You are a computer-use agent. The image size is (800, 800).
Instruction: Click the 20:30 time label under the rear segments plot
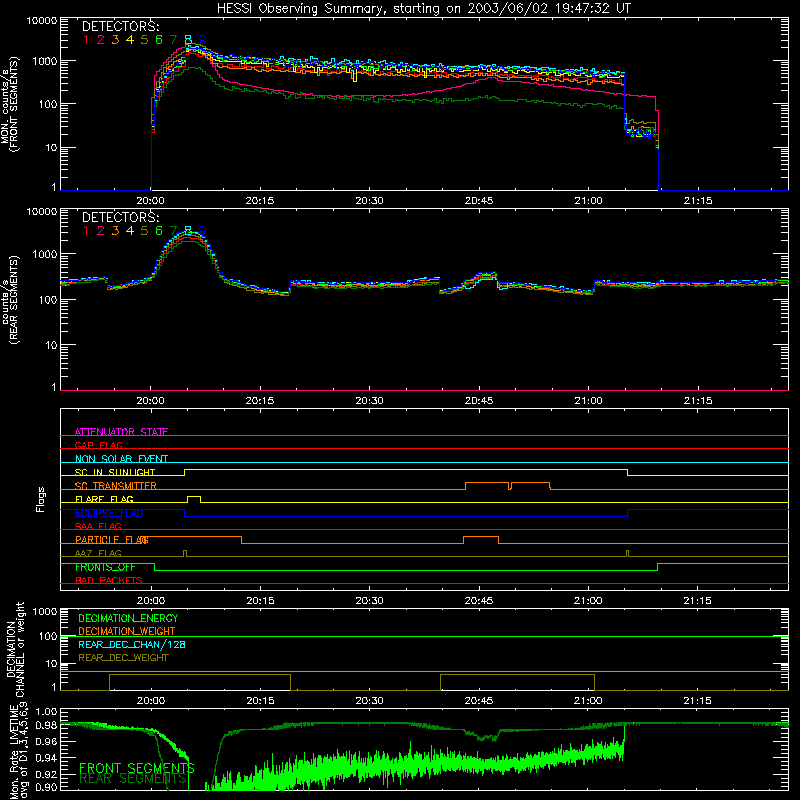369,401
